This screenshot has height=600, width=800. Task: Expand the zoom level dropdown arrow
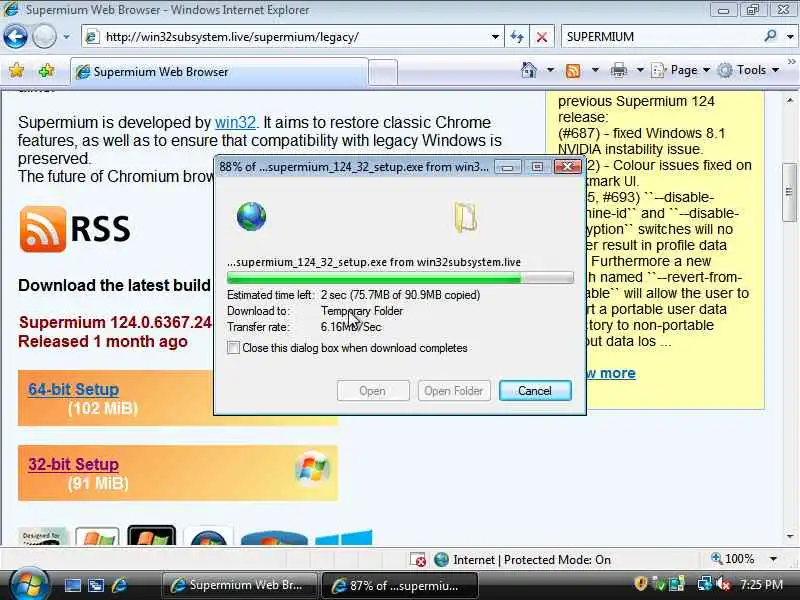point(773,559)
